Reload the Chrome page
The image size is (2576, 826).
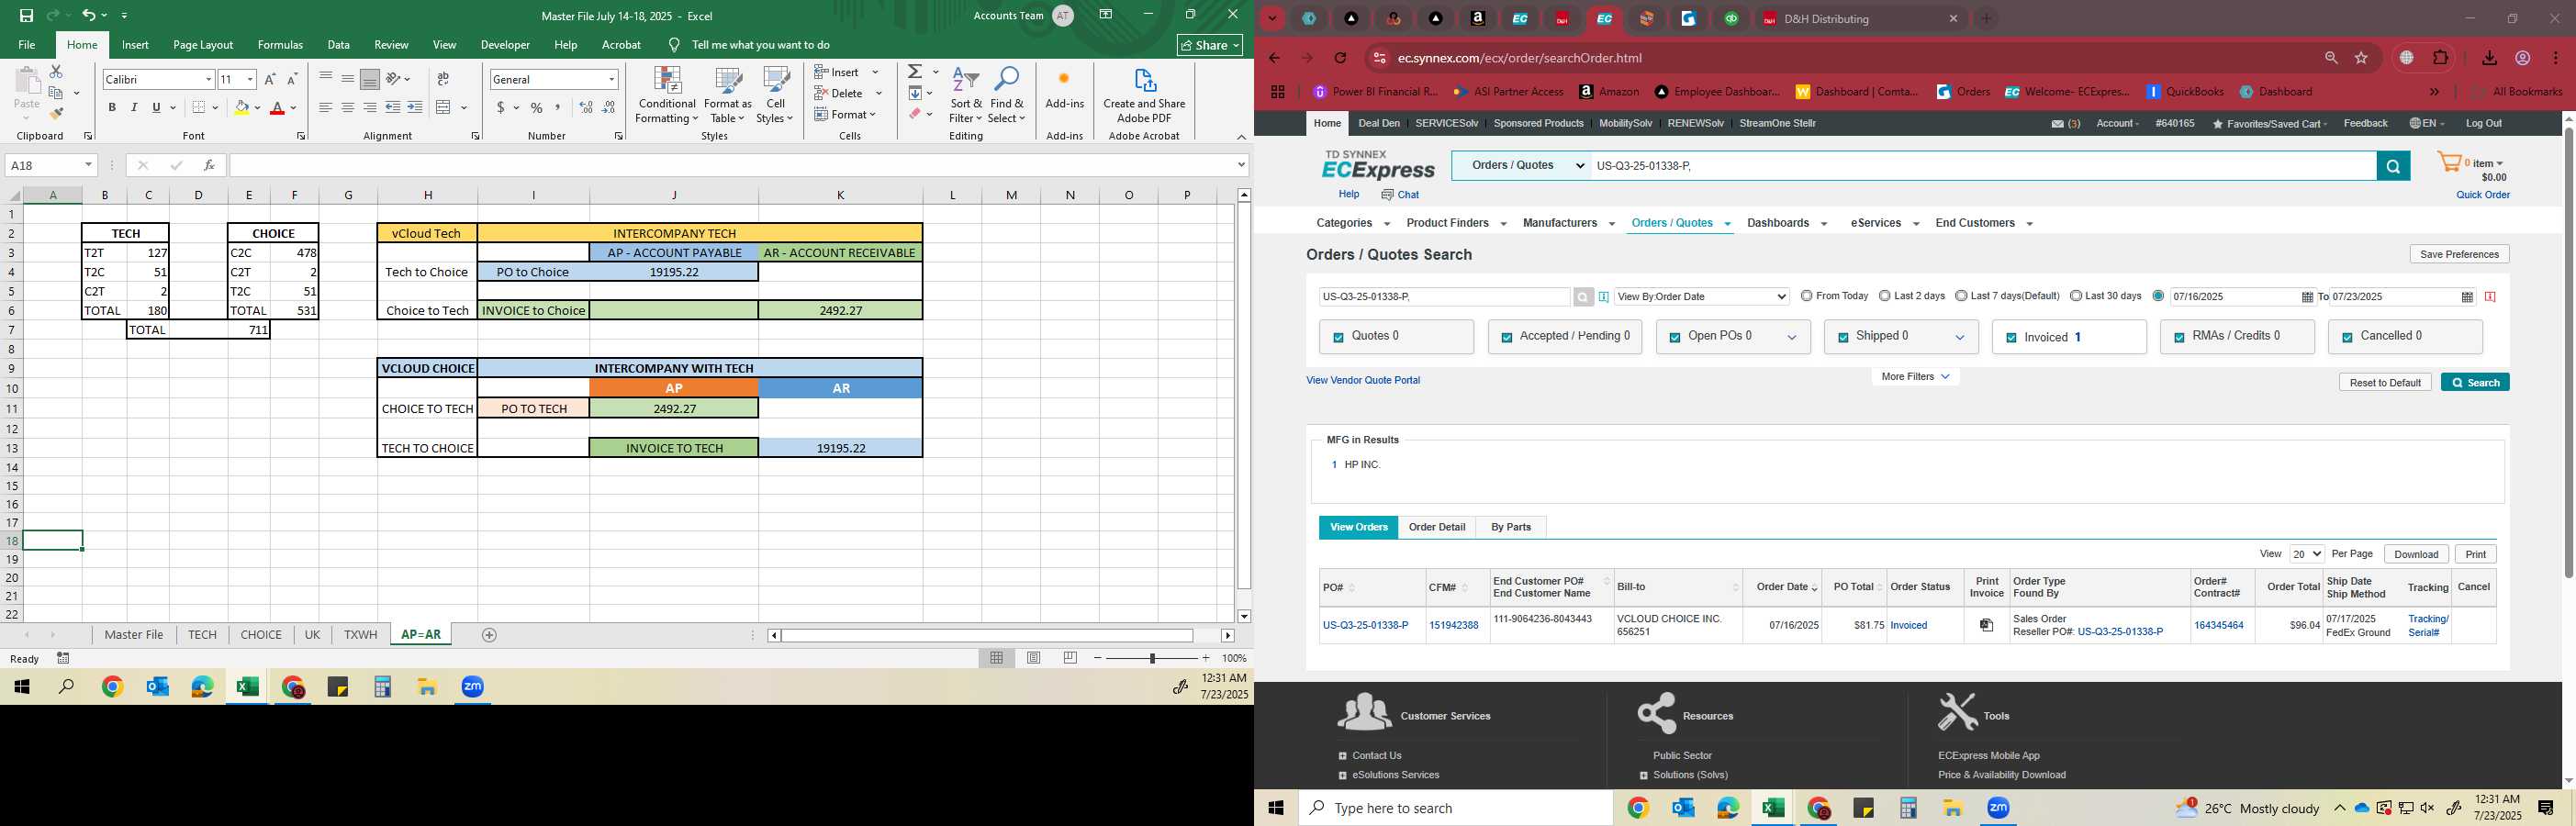pyautogui.click(x=1341, y=58)
